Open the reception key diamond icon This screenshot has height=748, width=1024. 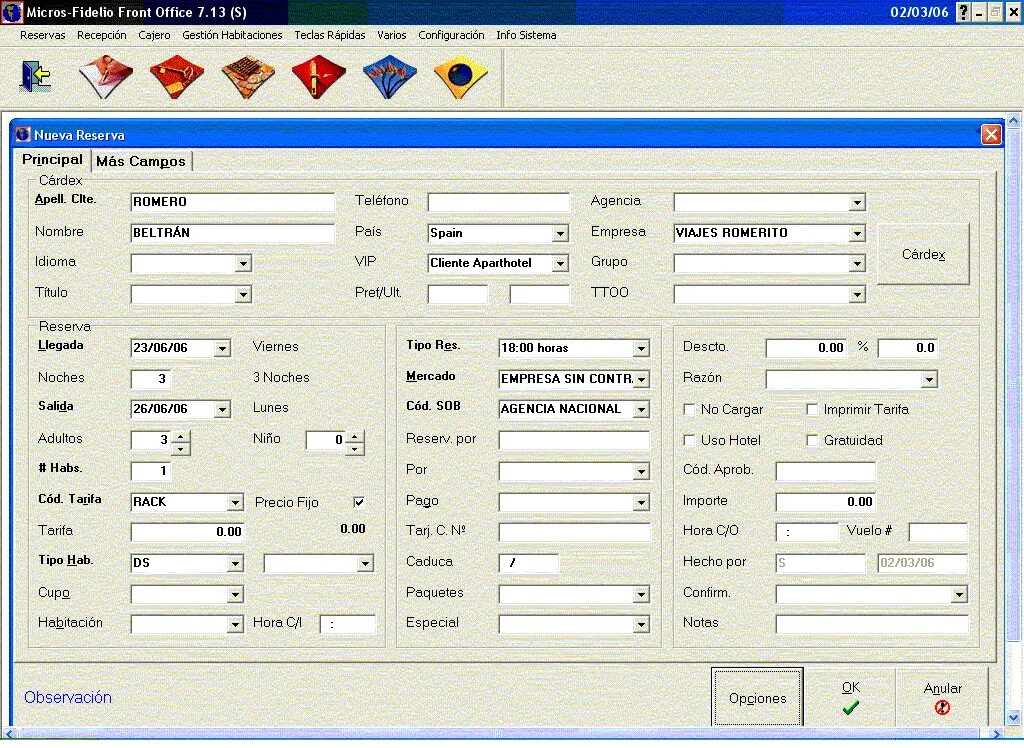[176, 76]
